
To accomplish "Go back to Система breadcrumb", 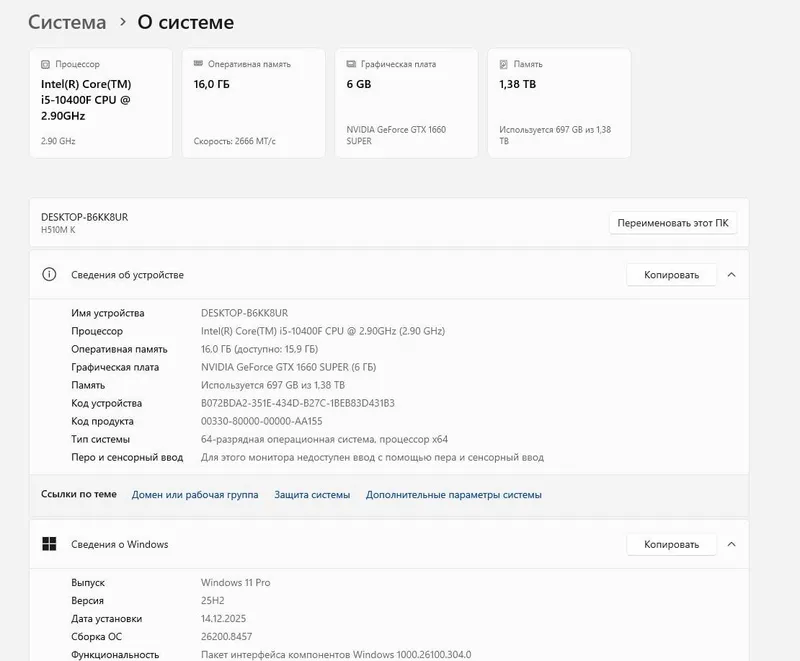I will click(x=67, y=22).
